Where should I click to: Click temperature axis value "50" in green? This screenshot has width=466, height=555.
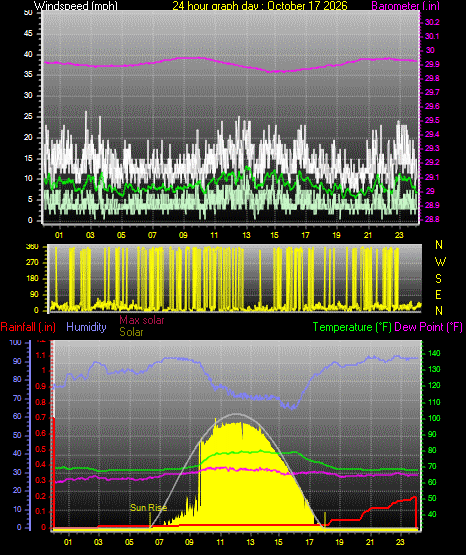coord(432,498)
